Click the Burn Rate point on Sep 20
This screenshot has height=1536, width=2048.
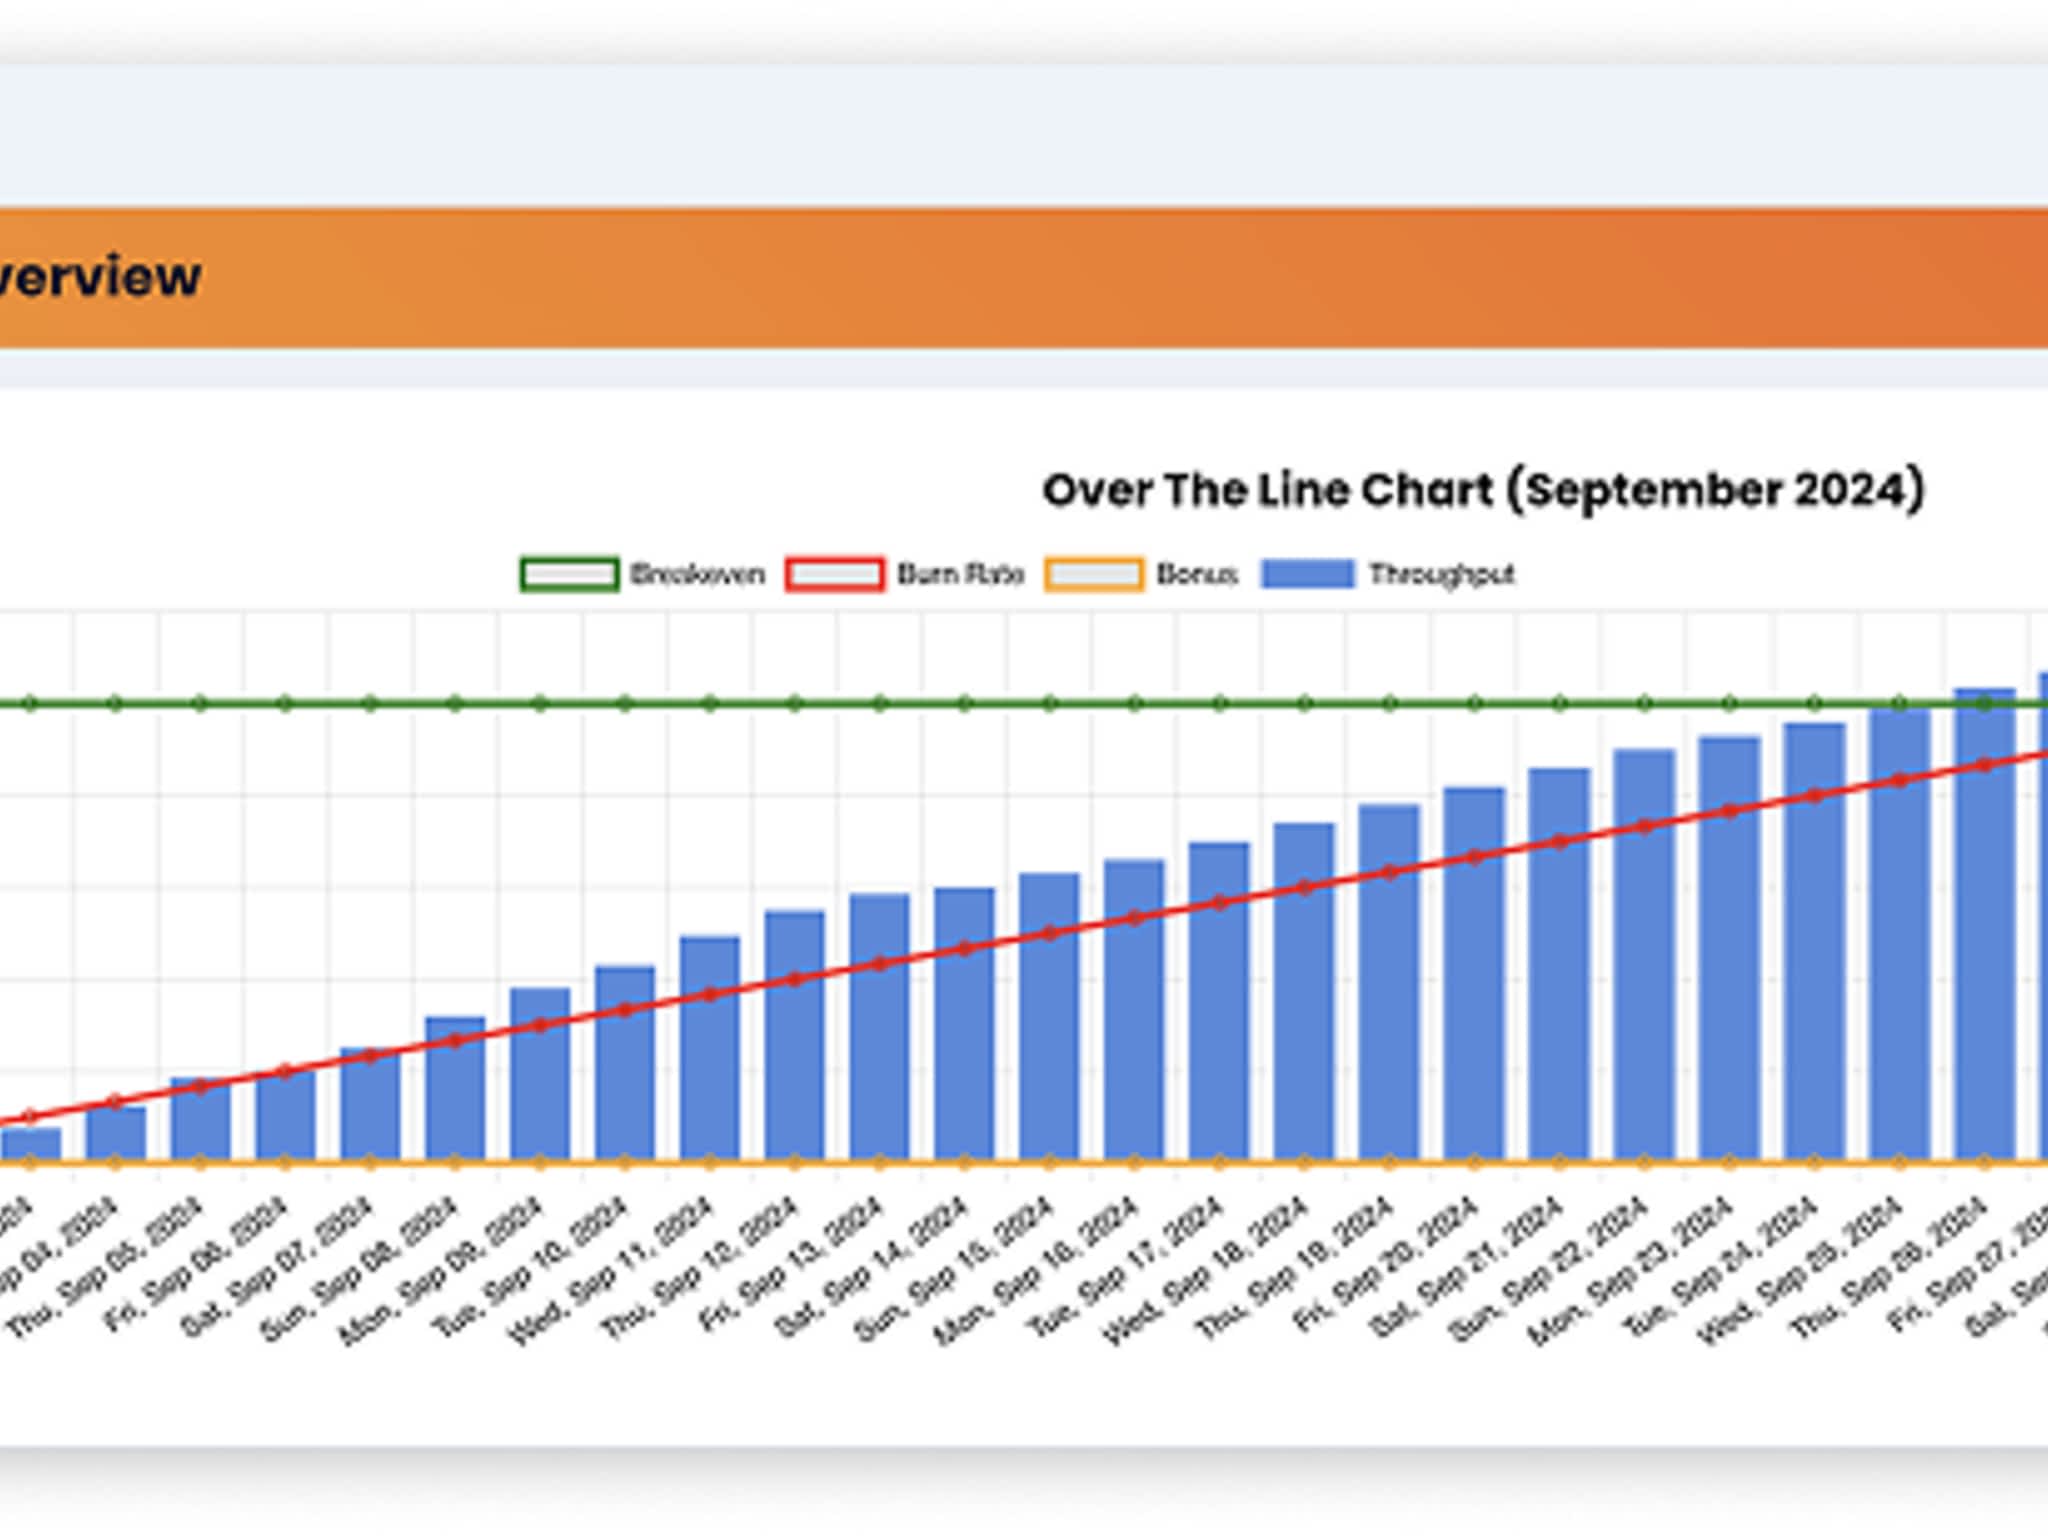(x=1475, y=857)
